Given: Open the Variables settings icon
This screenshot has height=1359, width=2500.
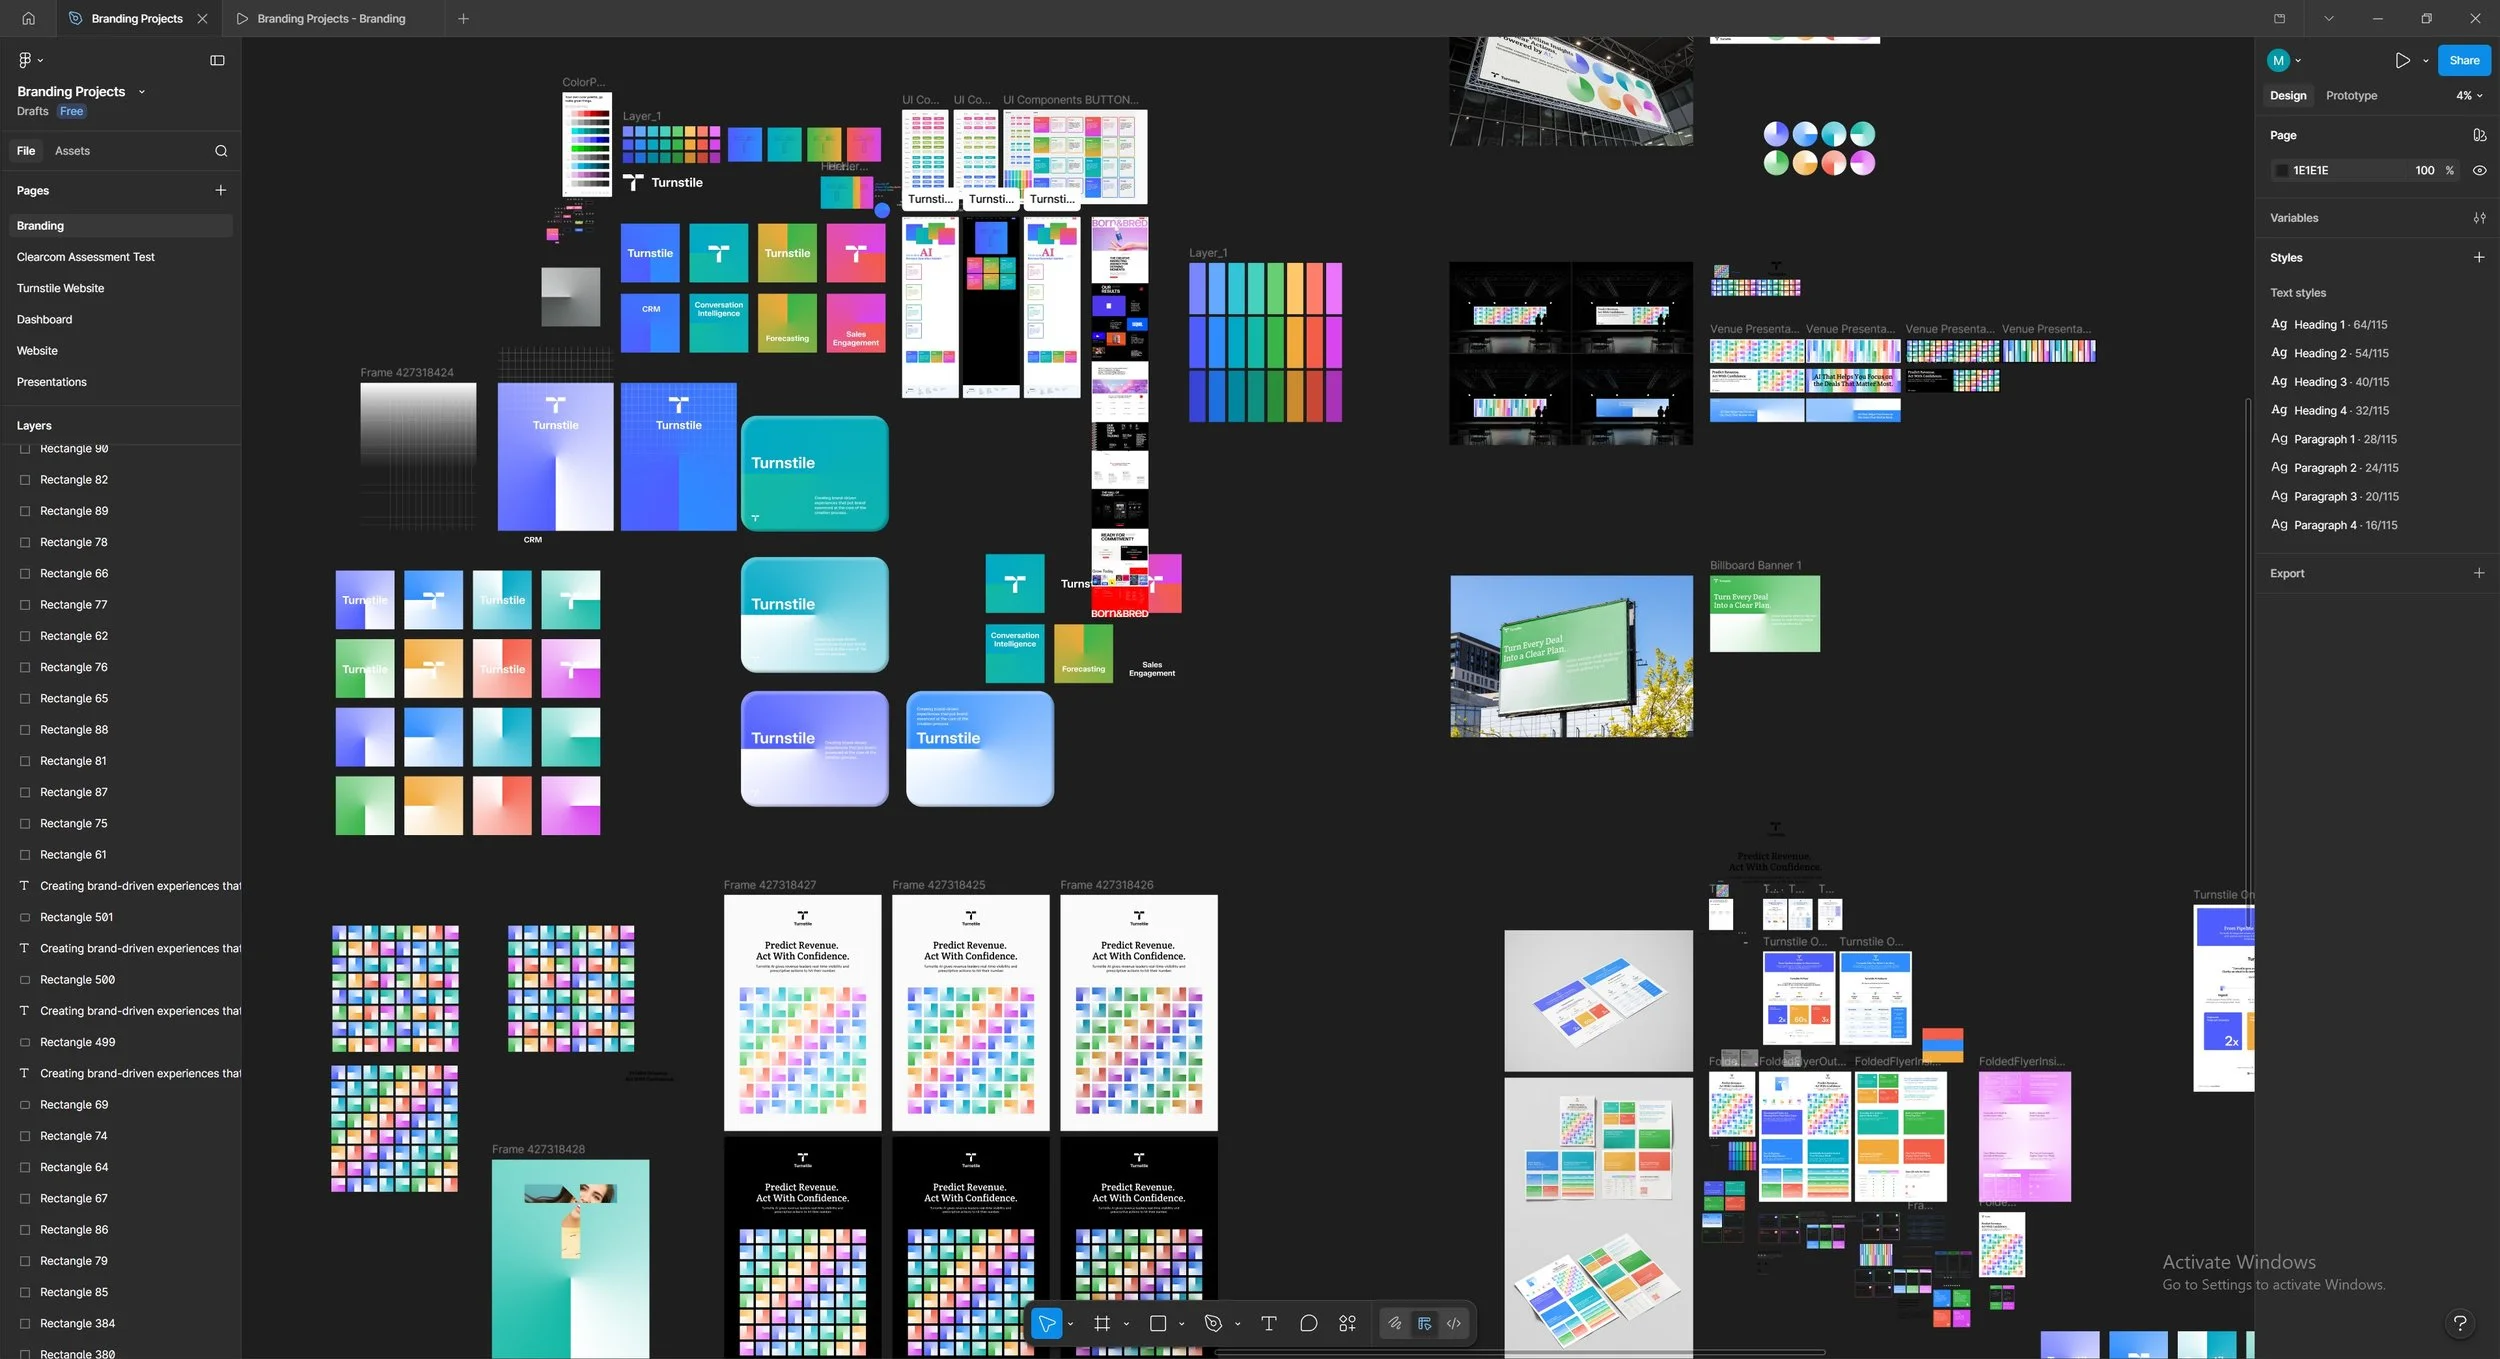Looking at the screenshot, I should pyautogui.click(x=2479, y=218).
